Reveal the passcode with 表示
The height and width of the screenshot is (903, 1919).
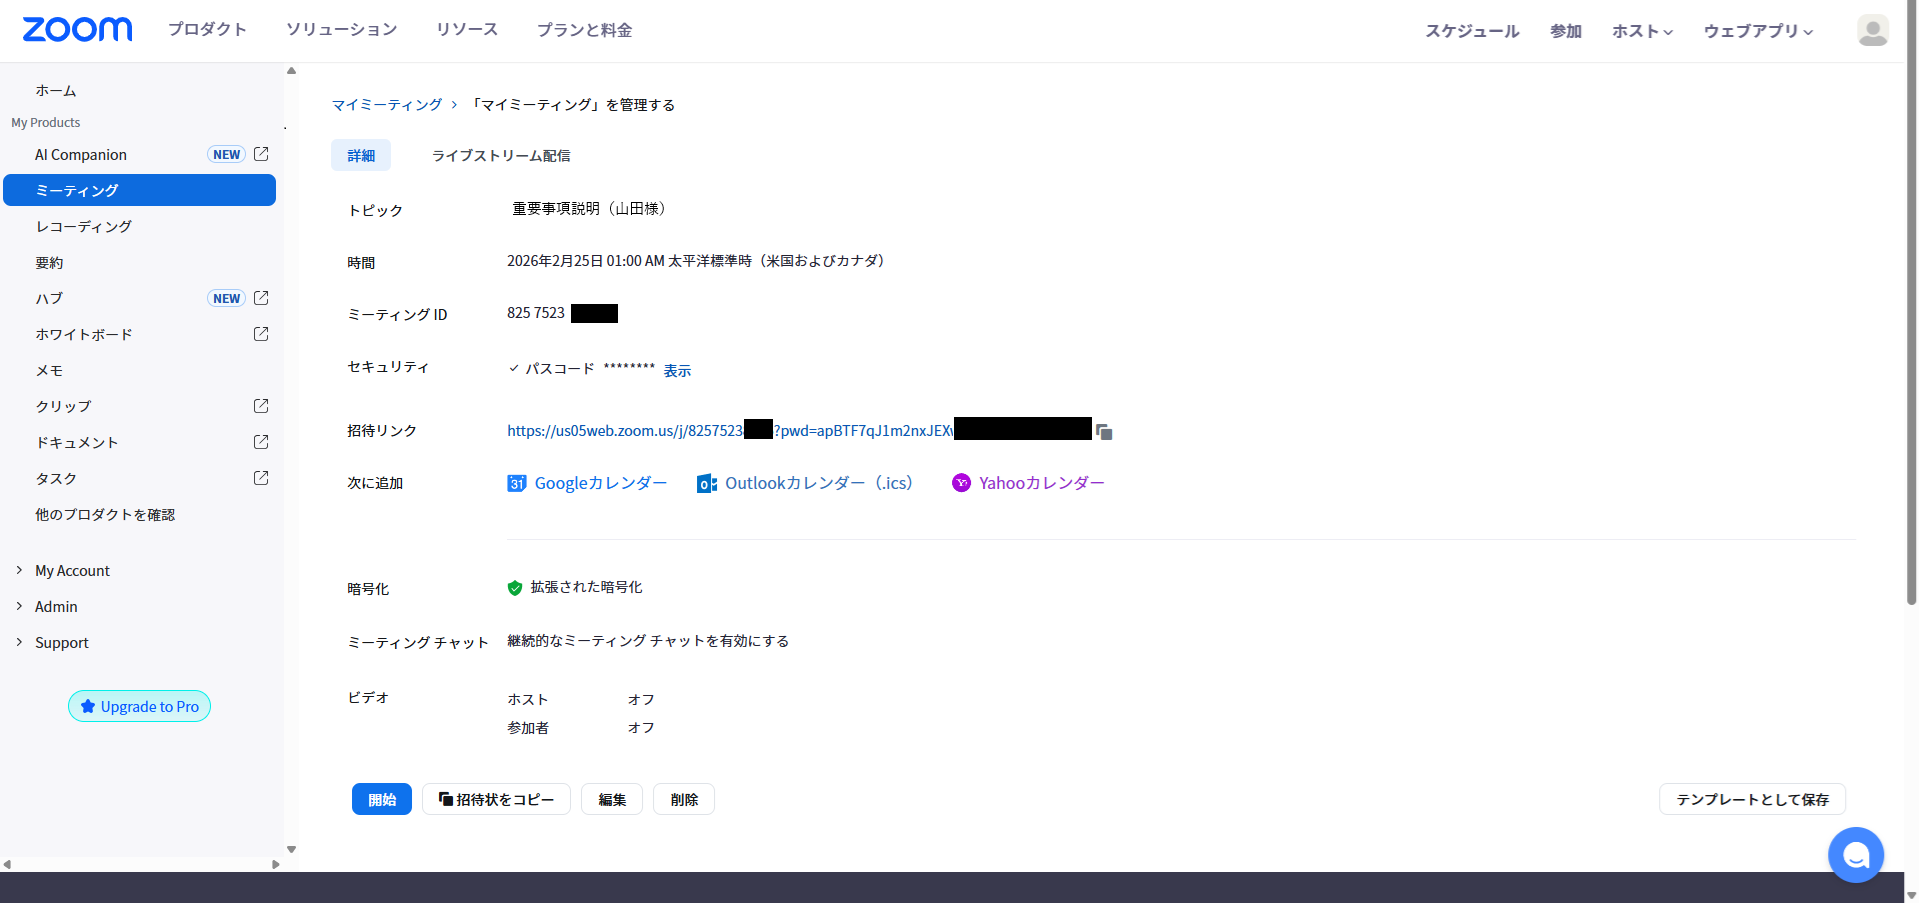tap(676, 370)
